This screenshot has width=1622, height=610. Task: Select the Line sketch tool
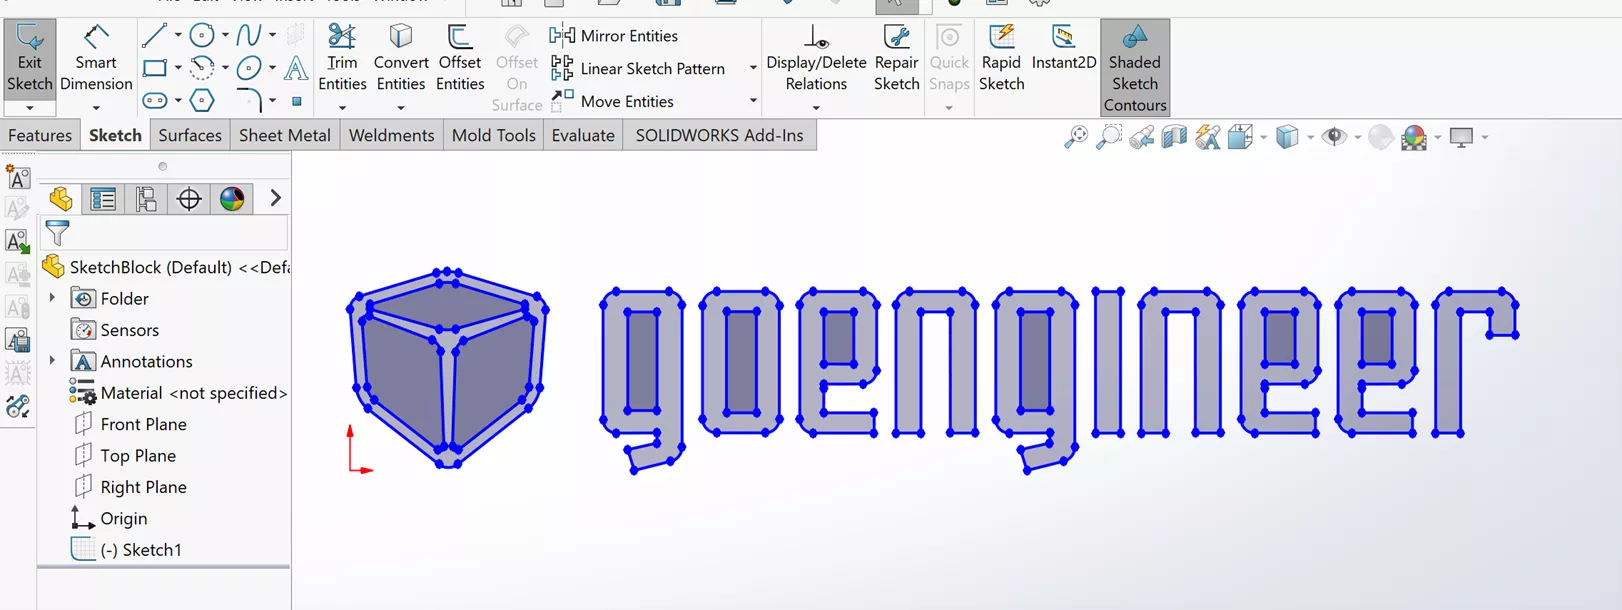pyautogui.click(x=154, y=36)
